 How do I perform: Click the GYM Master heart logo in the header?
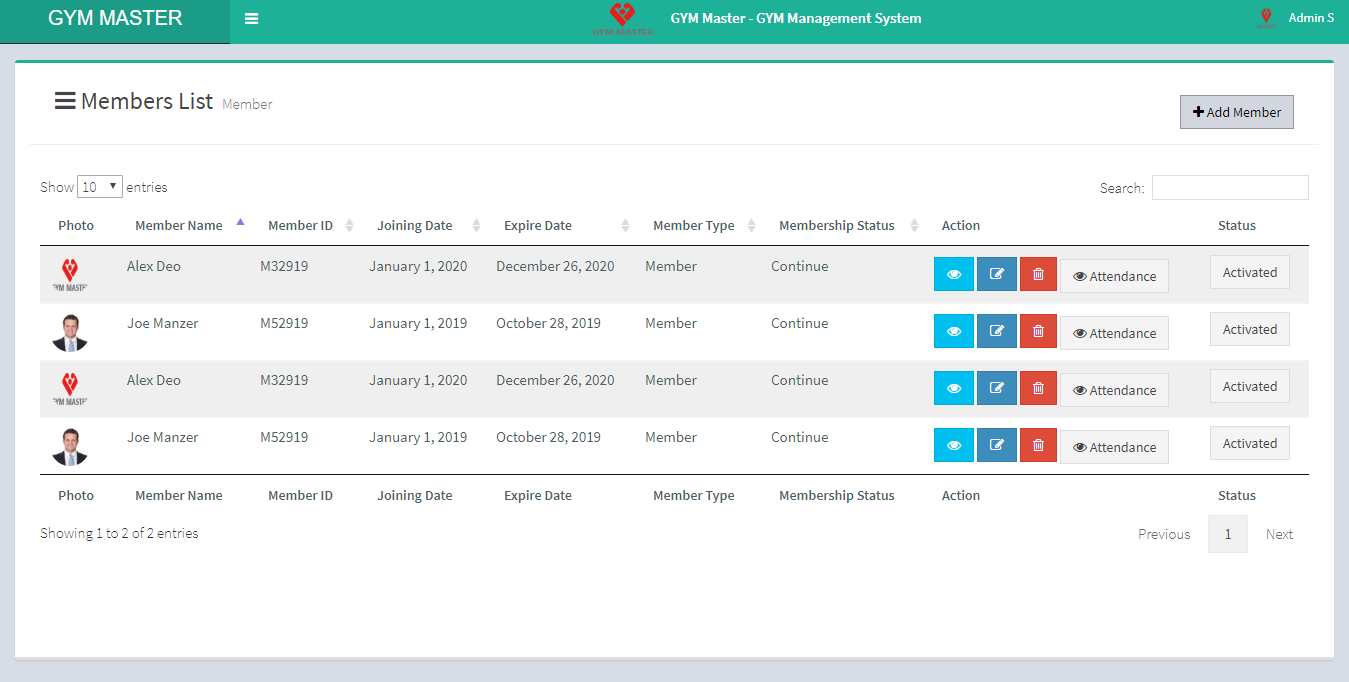pos(622,19)
